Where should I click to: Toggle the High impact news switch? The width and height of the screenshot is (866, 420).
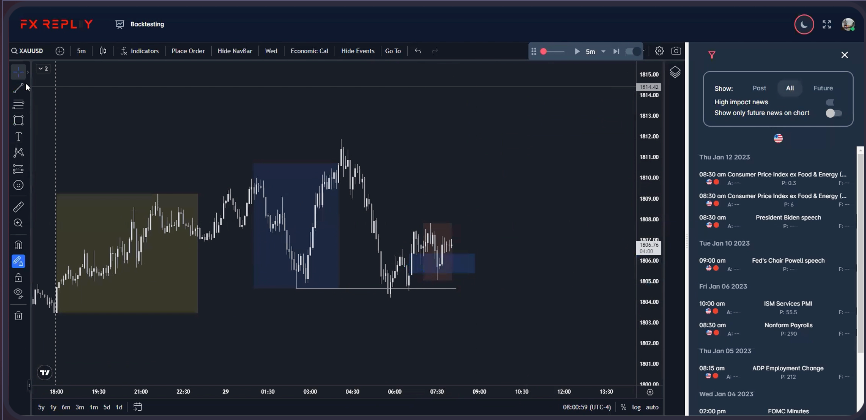point(832,102)
